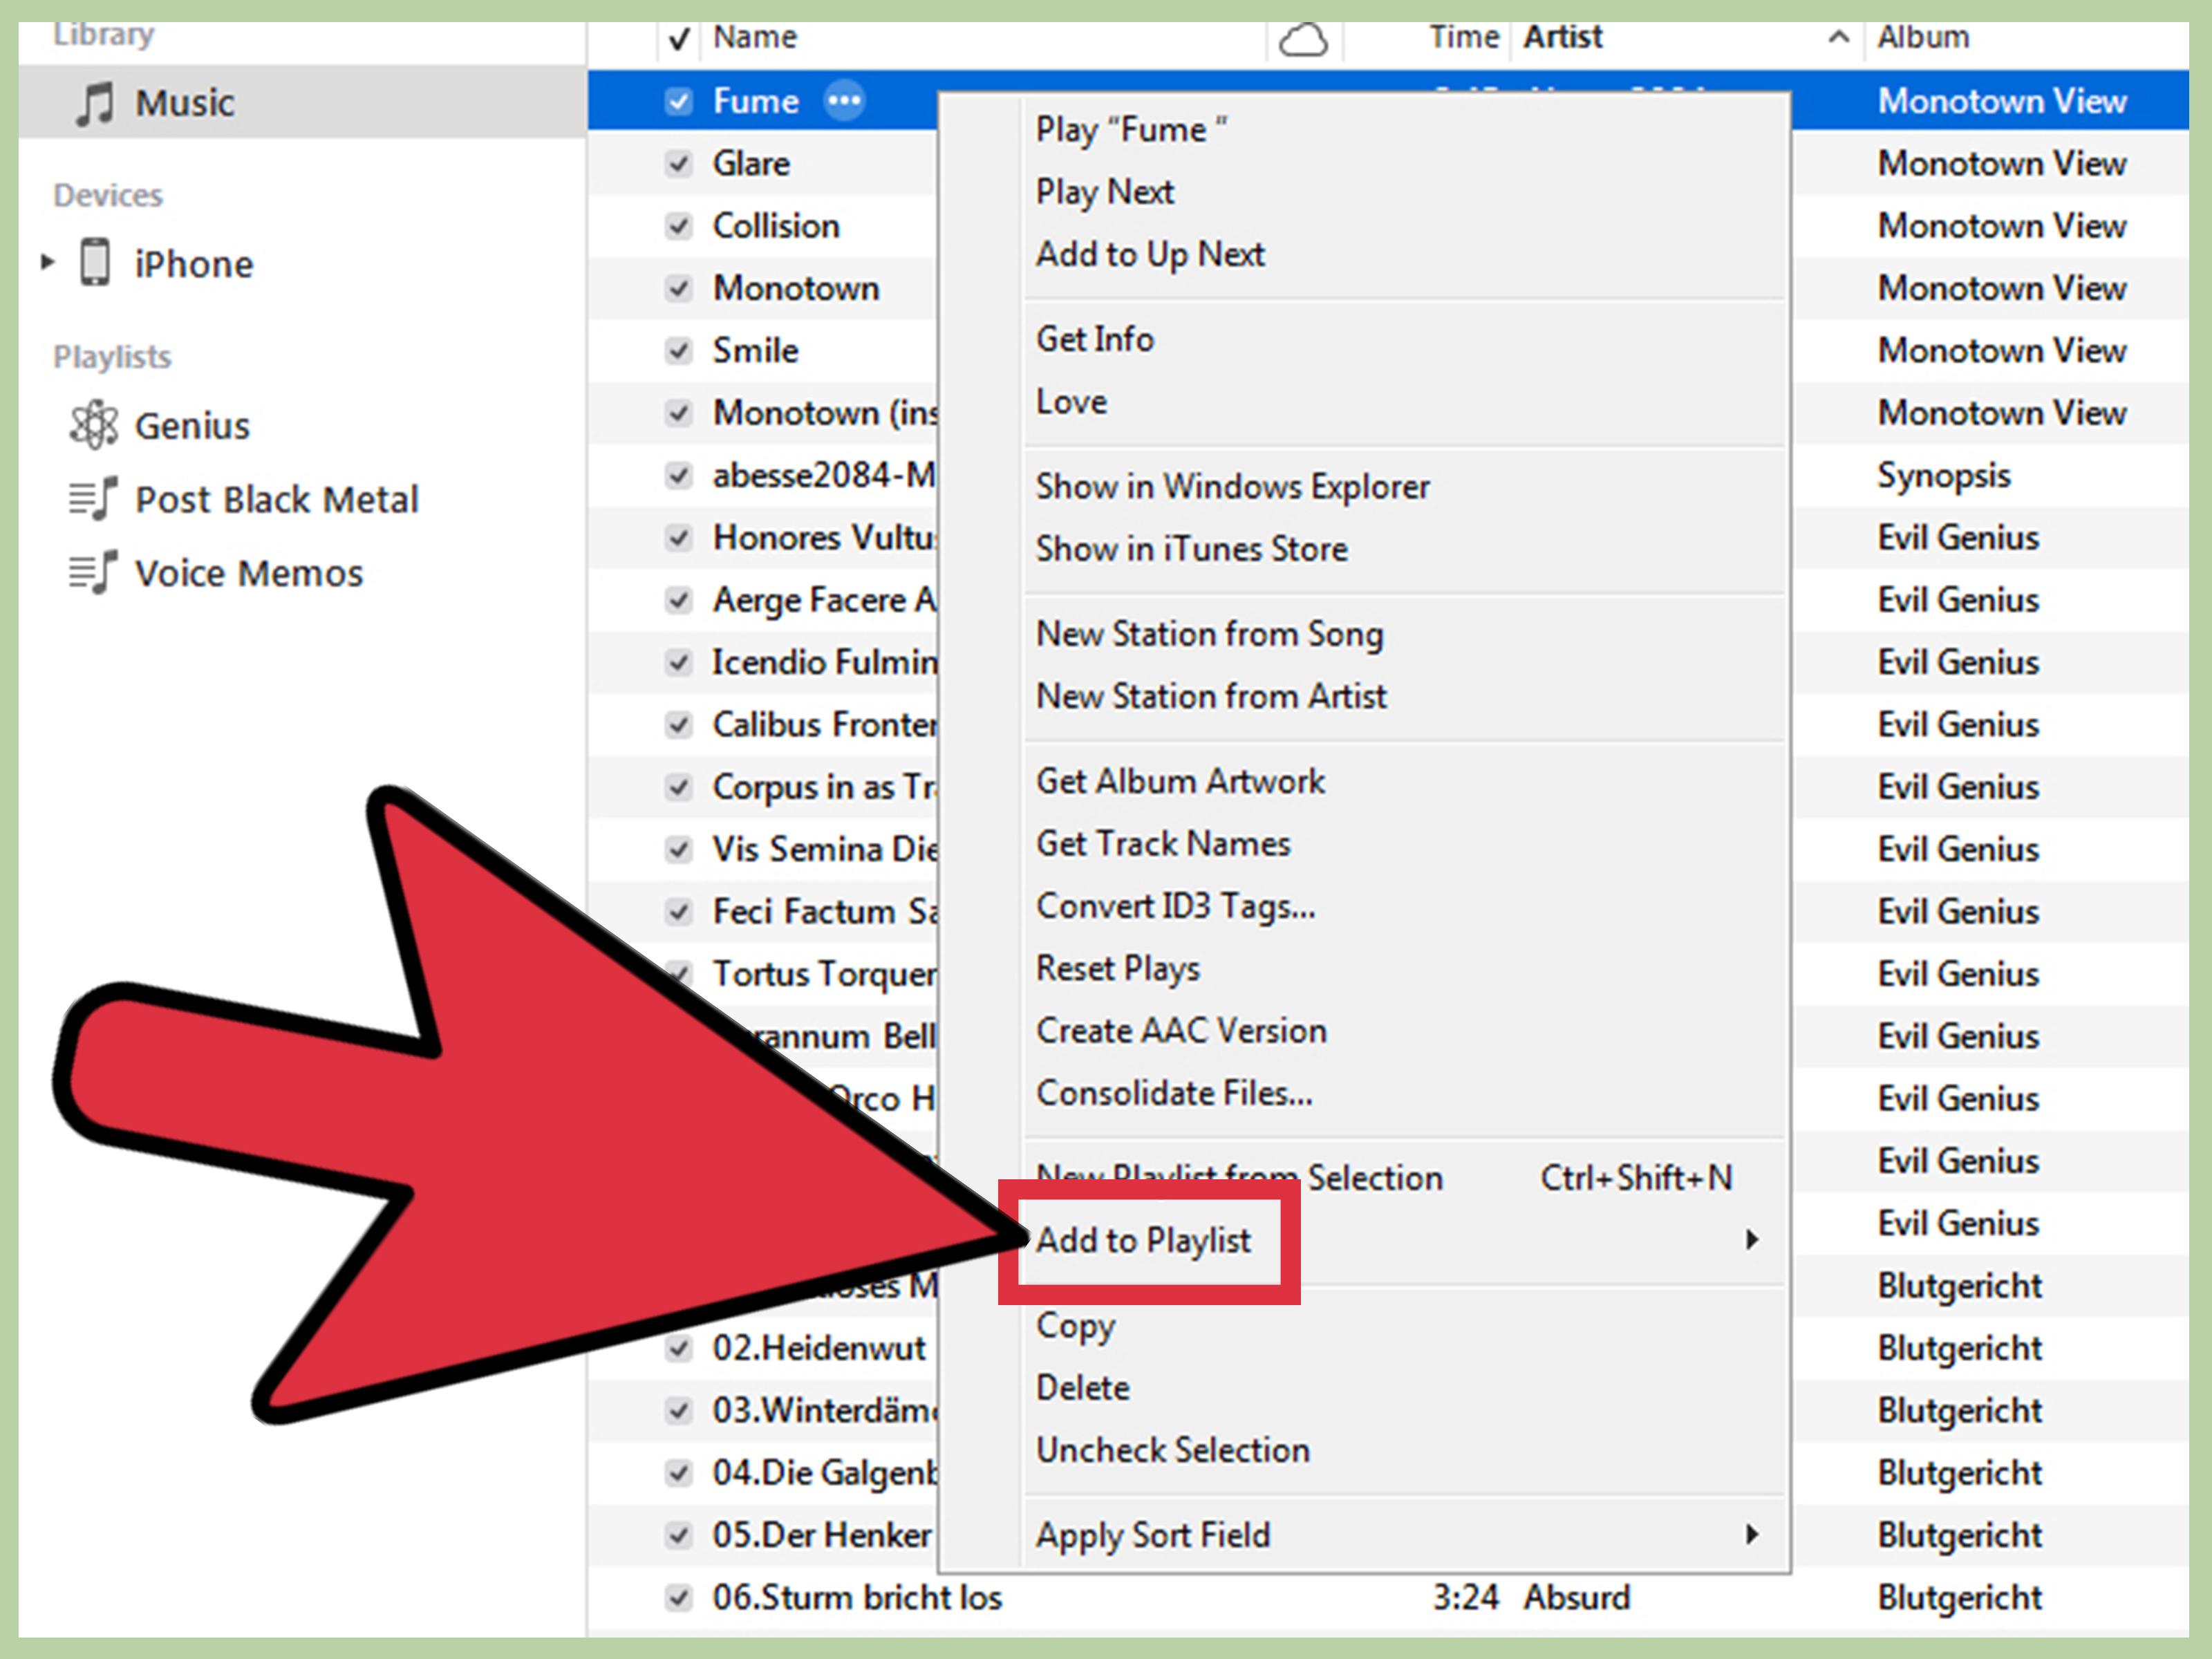Sort by the Name column header
The width and height of the screenshot is (2212, 1659).
click(755, 38)
